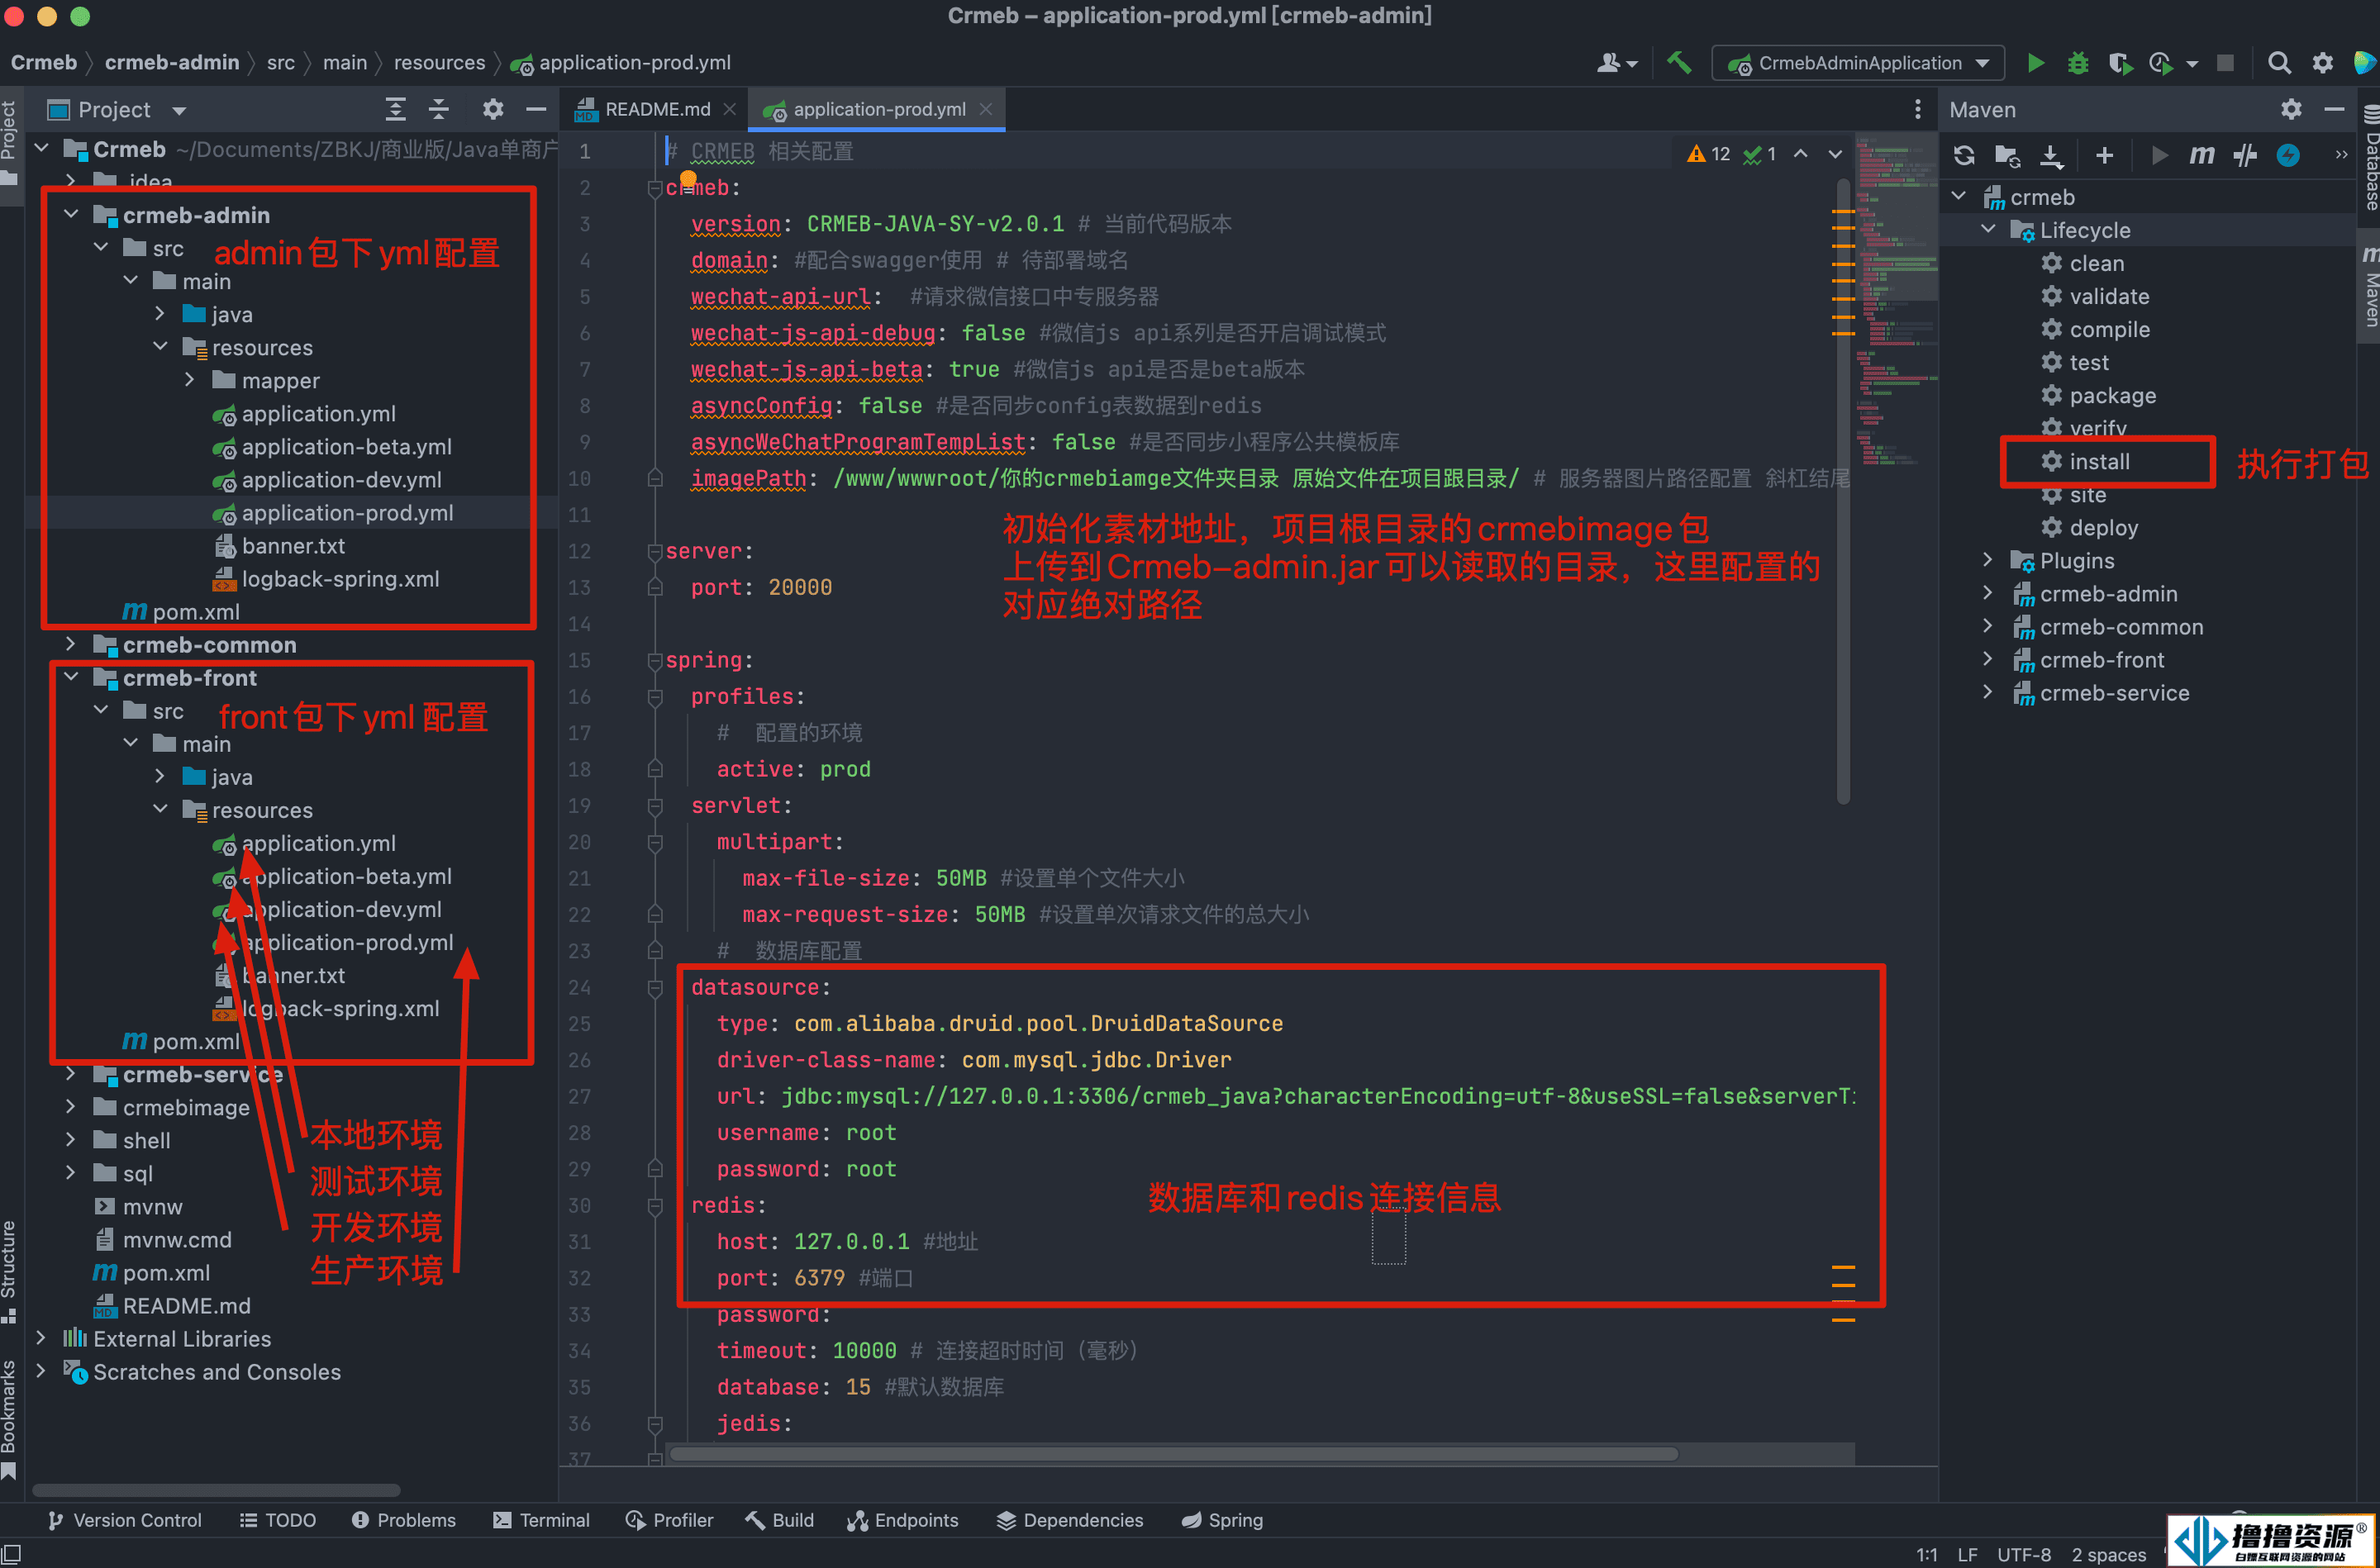Jump to next highlighted error arrow

pos(1835,153)
